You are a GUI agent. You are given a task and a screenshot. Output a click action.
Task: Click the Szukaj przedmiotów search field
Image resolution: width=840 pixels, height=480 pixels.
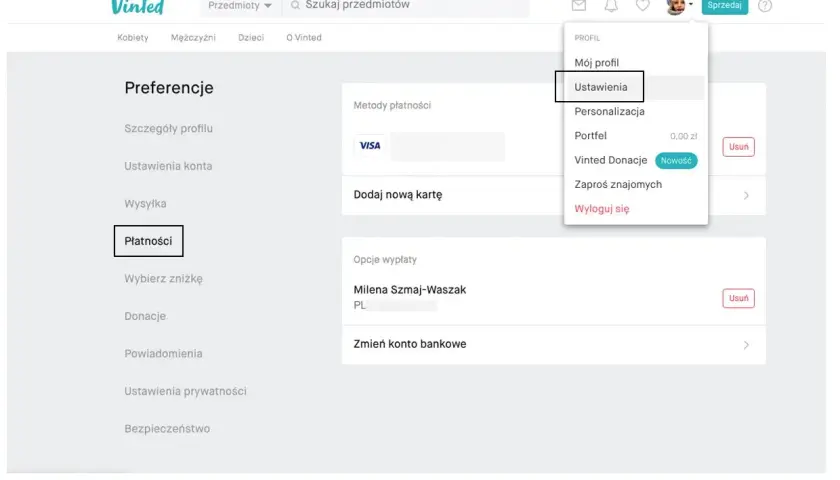[406, 6]
